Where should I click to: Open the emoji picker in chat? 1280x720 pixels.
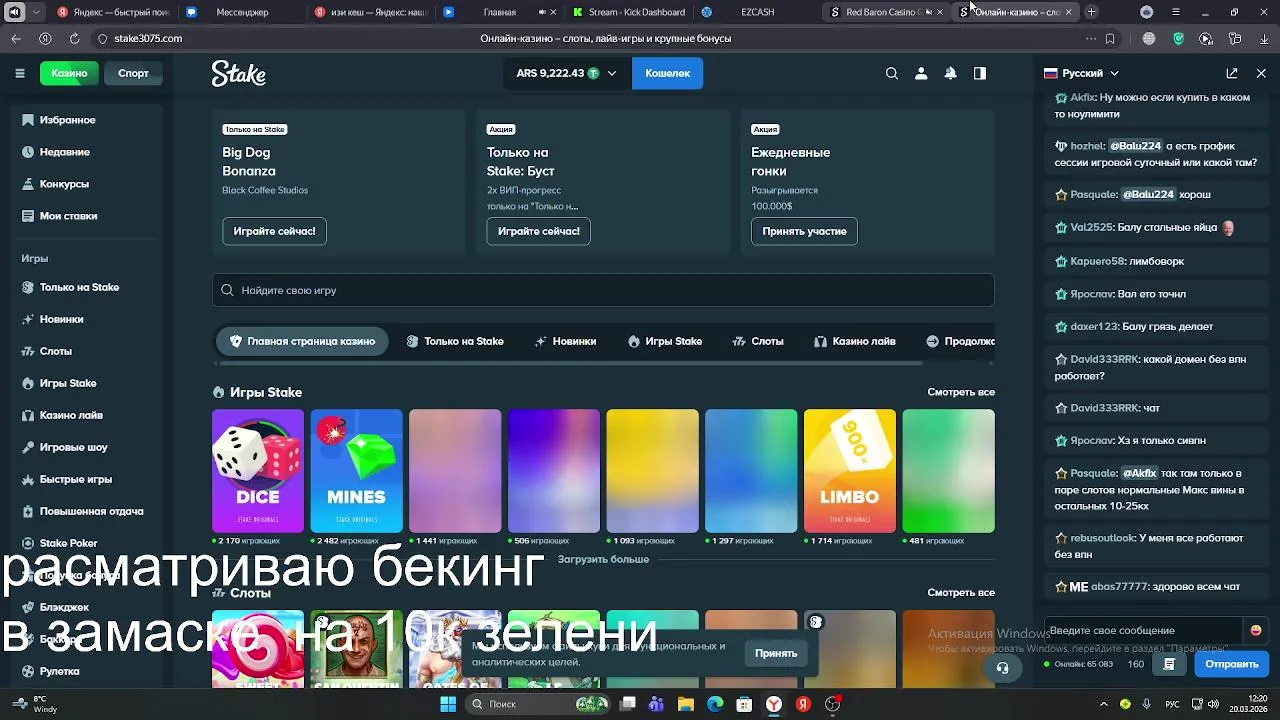click(1256, 630)
